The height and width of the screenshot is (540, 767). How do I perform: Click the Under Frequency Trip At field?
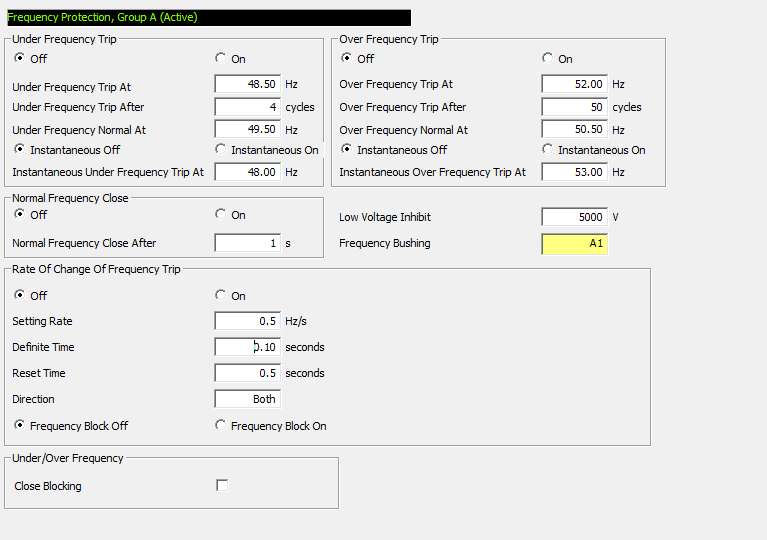point(247,85)
